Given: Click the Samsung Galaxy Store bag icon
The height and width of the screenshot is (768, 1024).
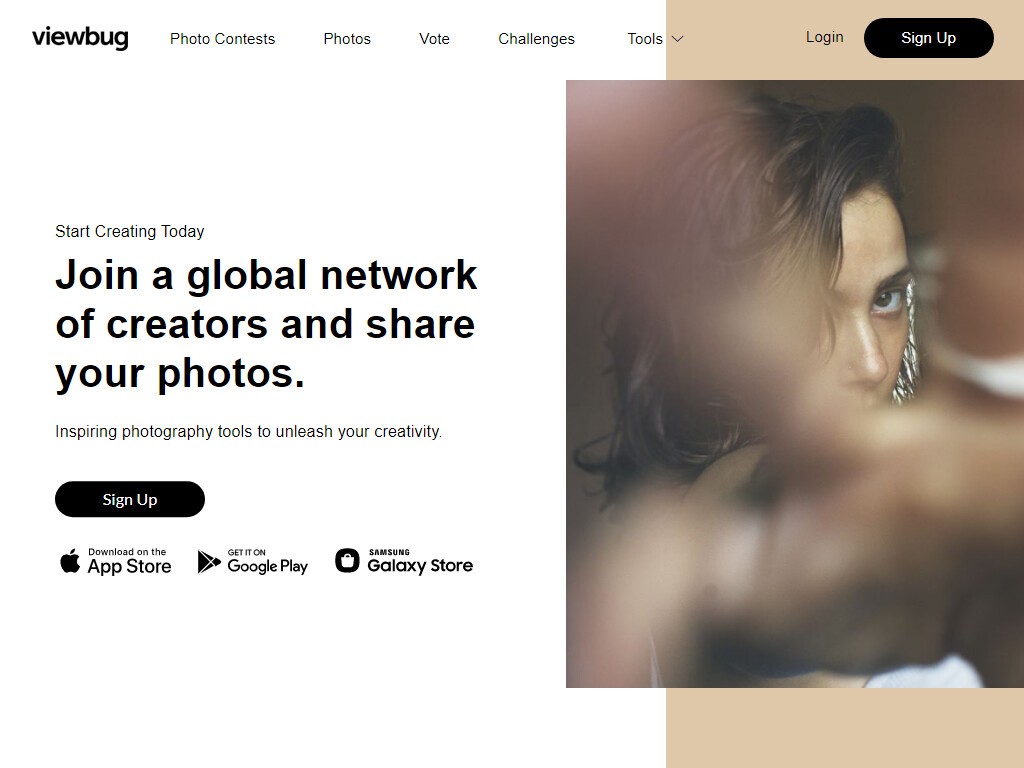Looking at the screenshot, I should pyautogui.click(x=347, y=560).
